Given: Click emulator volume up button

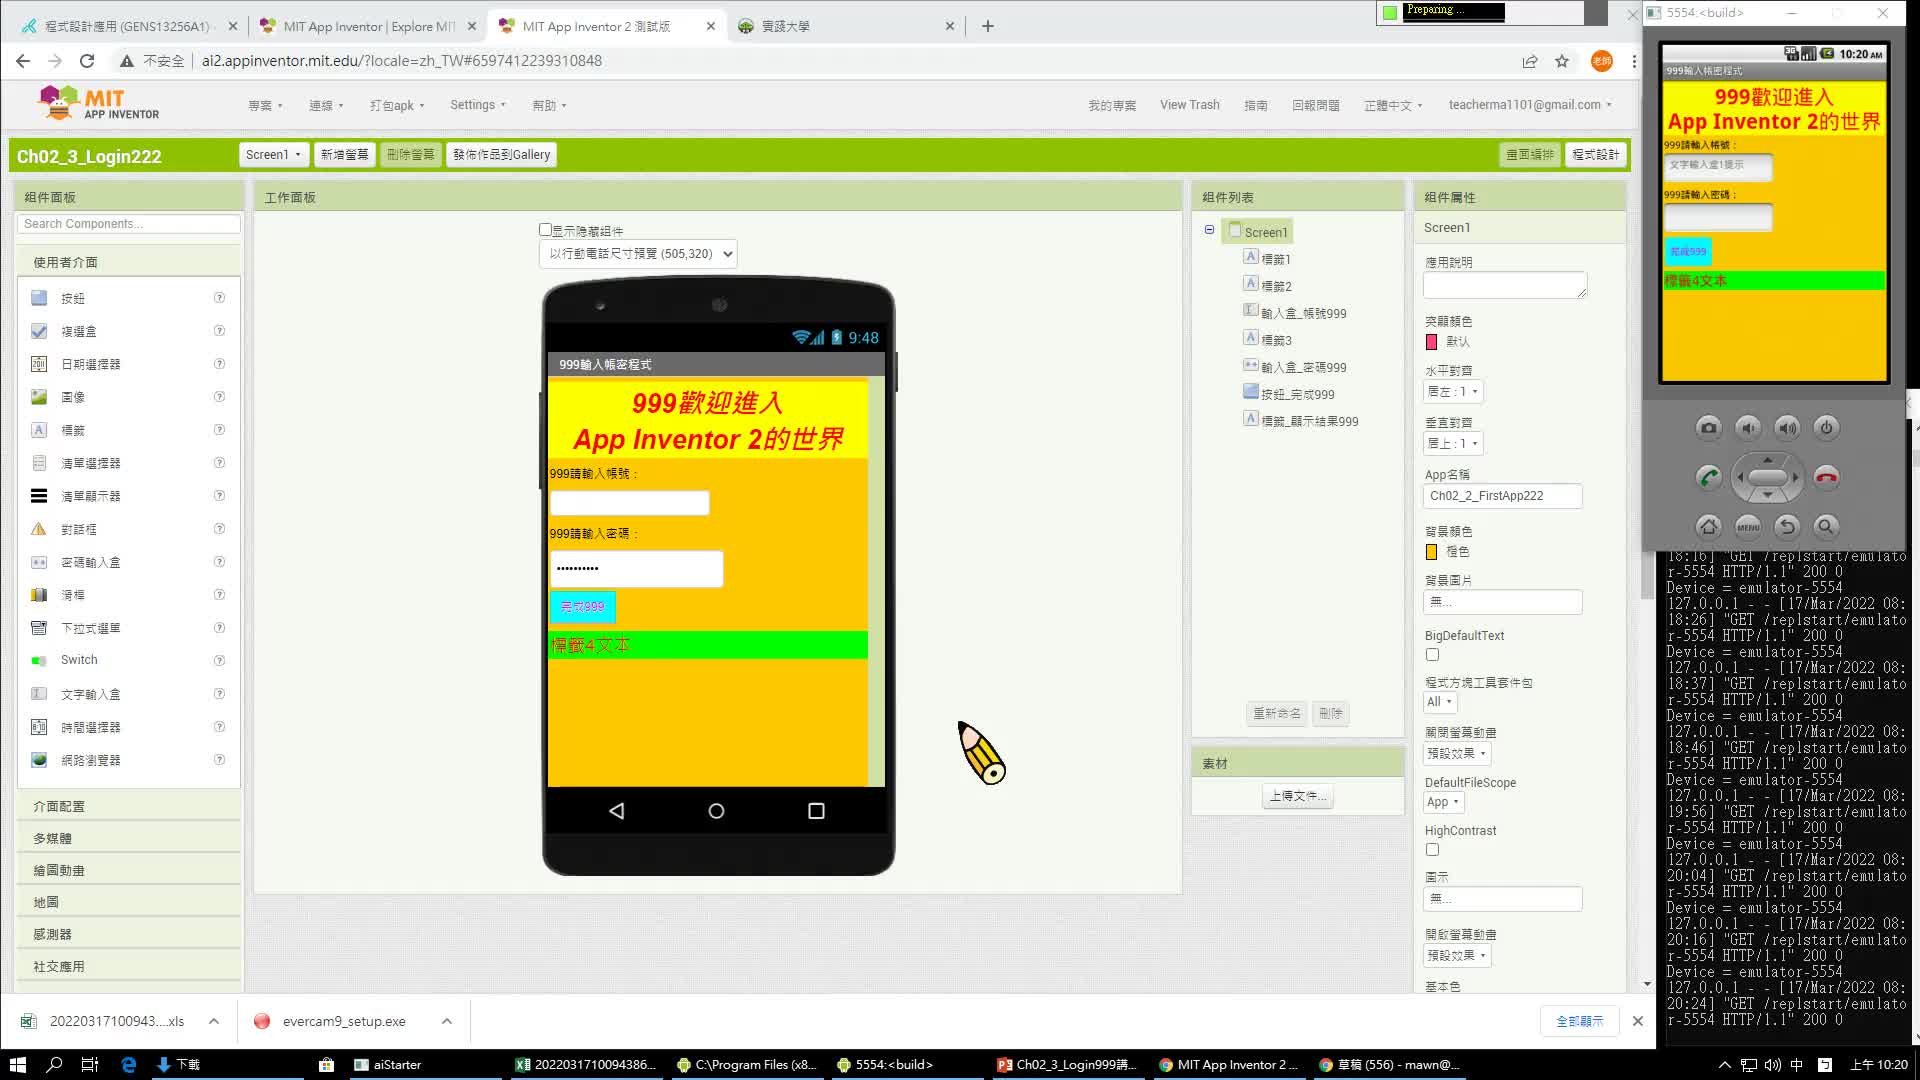Looking at the screenshot, I should [x=1787, y=428].
